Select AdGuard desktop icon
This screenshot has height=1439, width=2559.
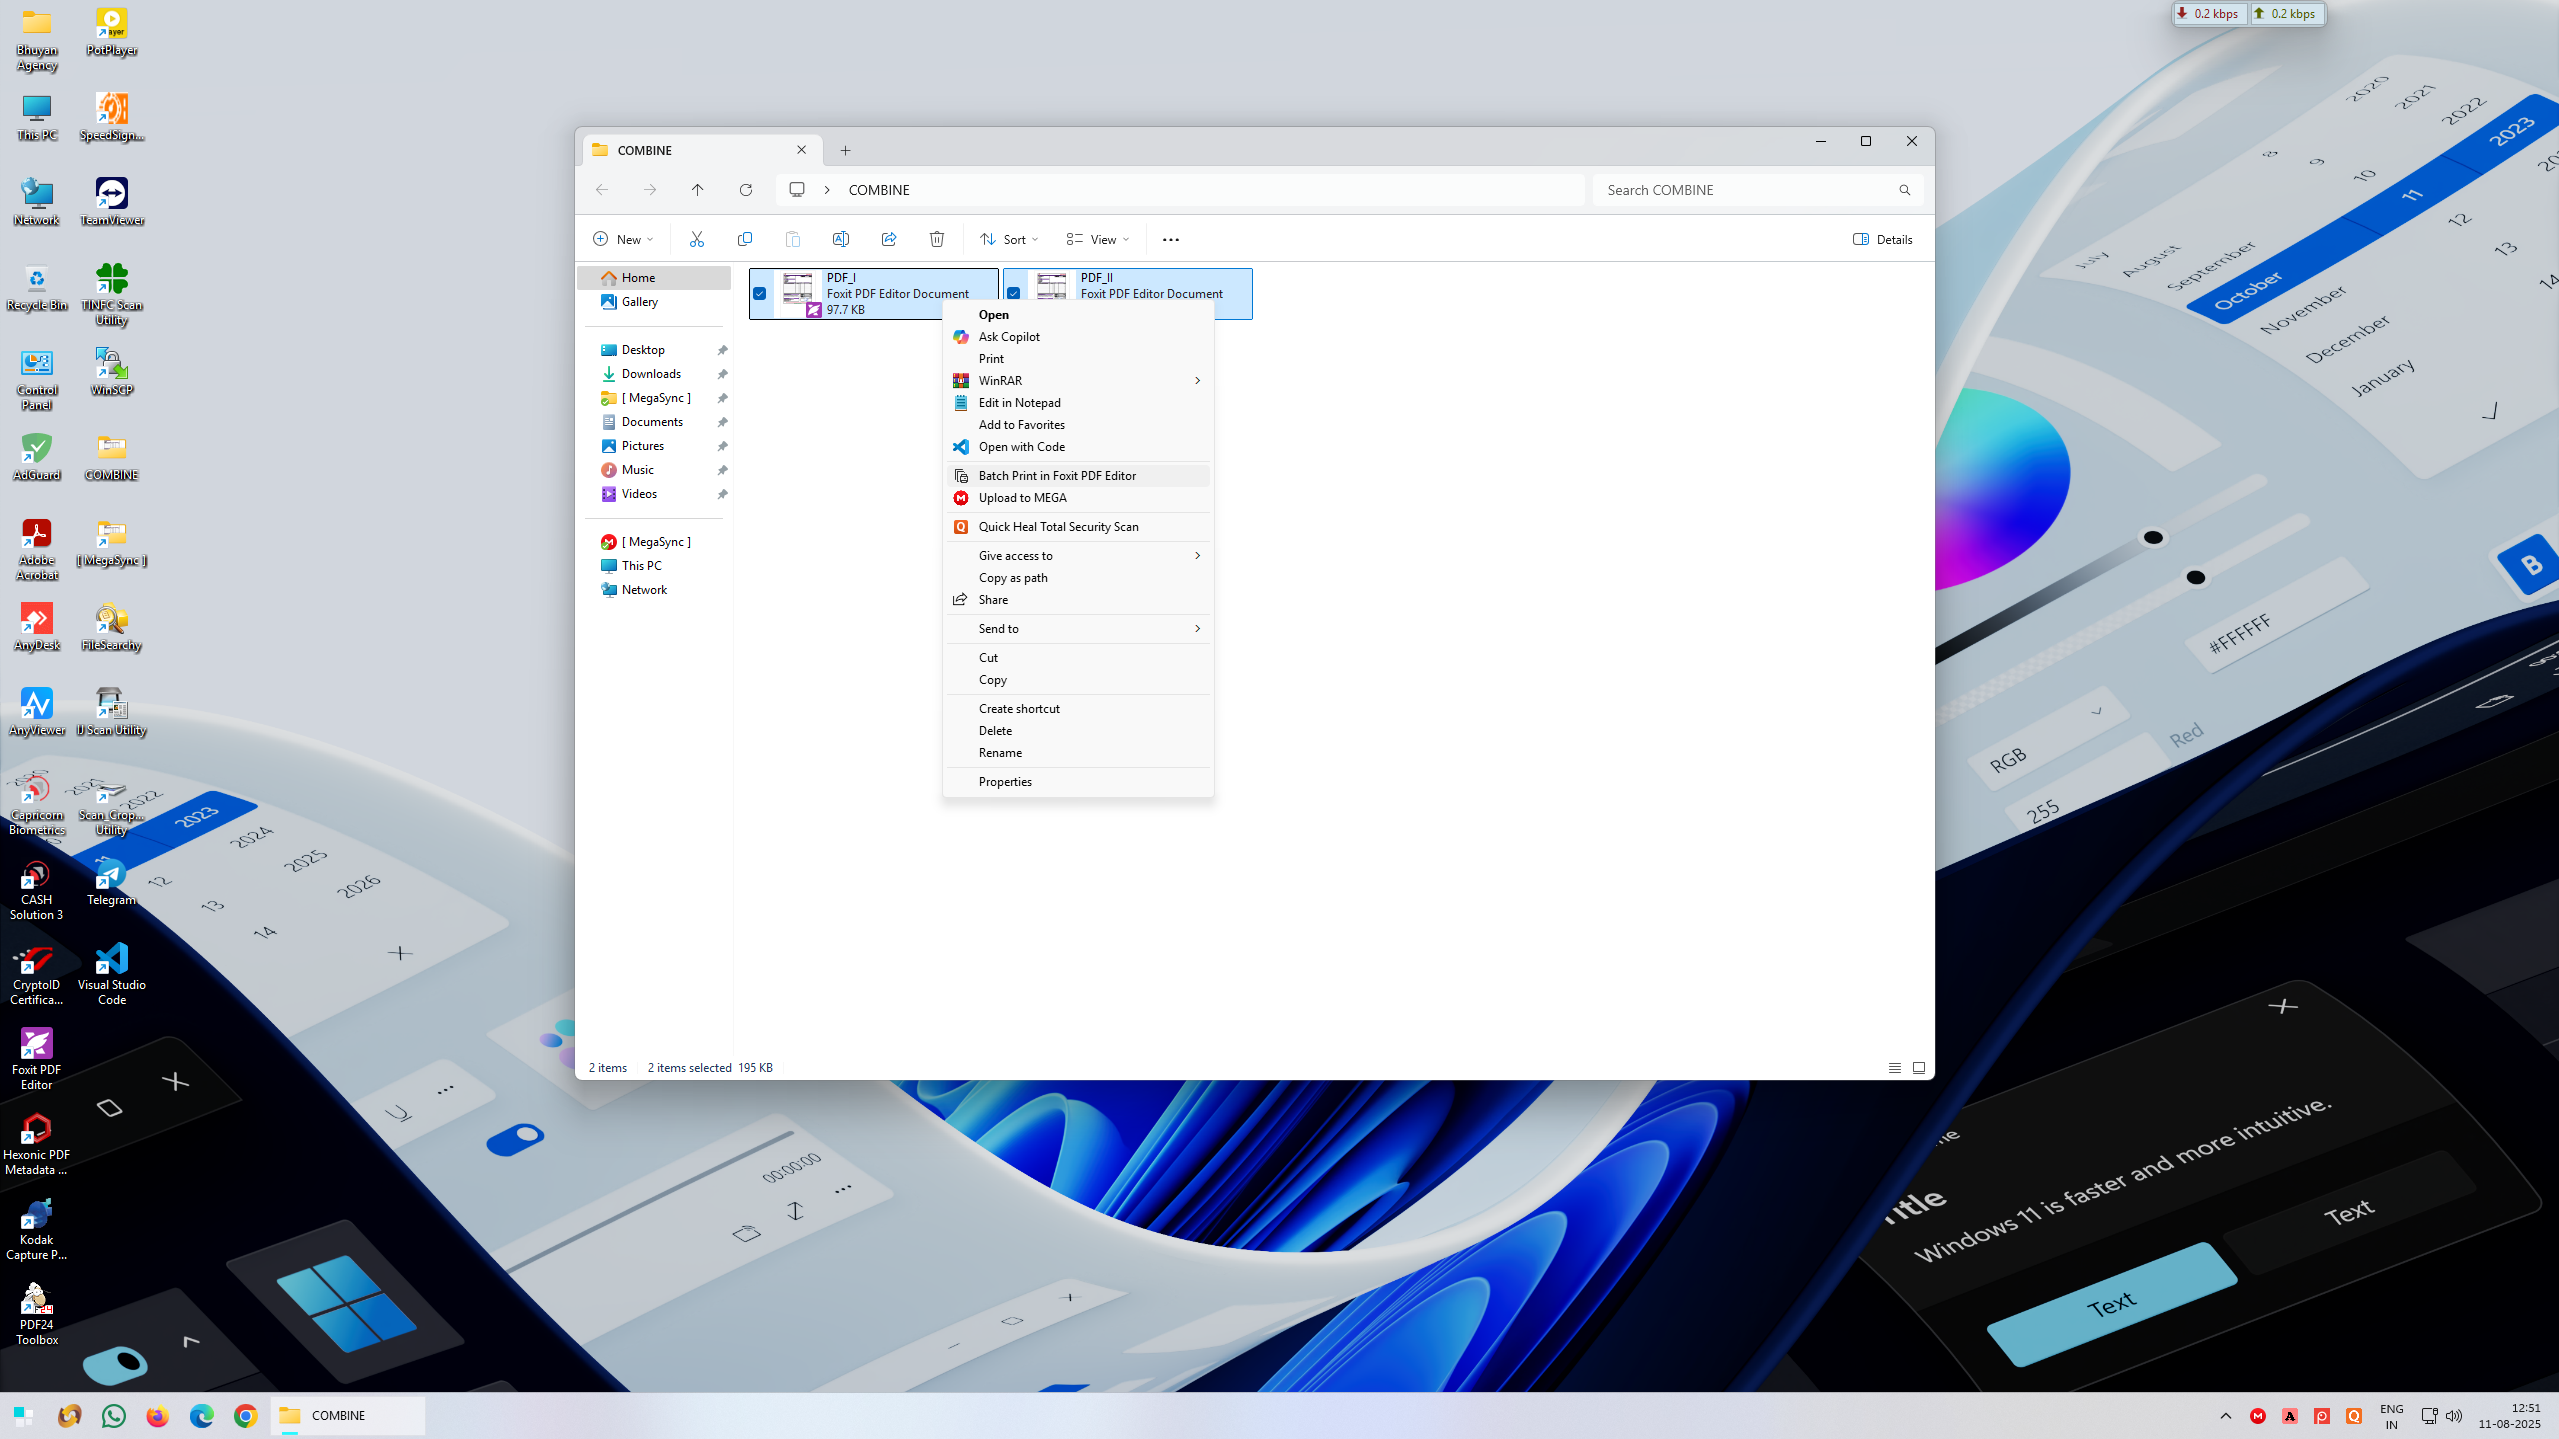pyautogui.click(x=36, y=456)
